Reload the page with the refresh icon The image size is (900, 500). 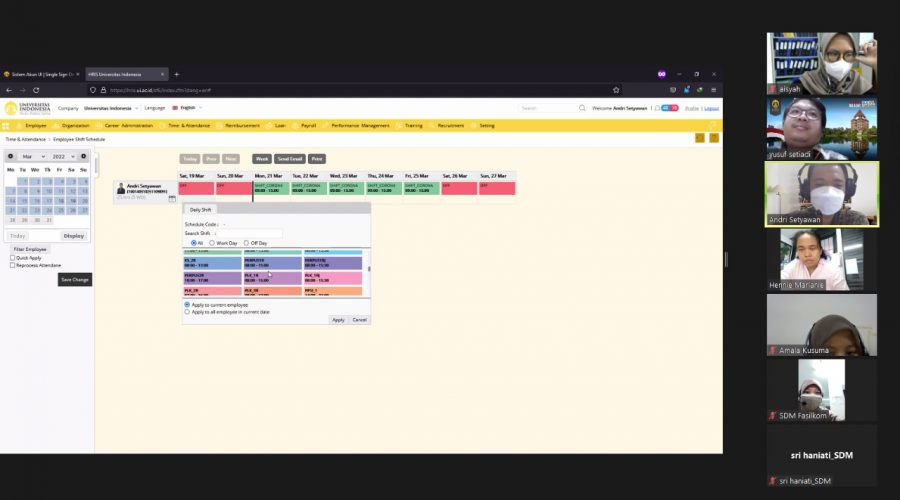click(36, 90)
